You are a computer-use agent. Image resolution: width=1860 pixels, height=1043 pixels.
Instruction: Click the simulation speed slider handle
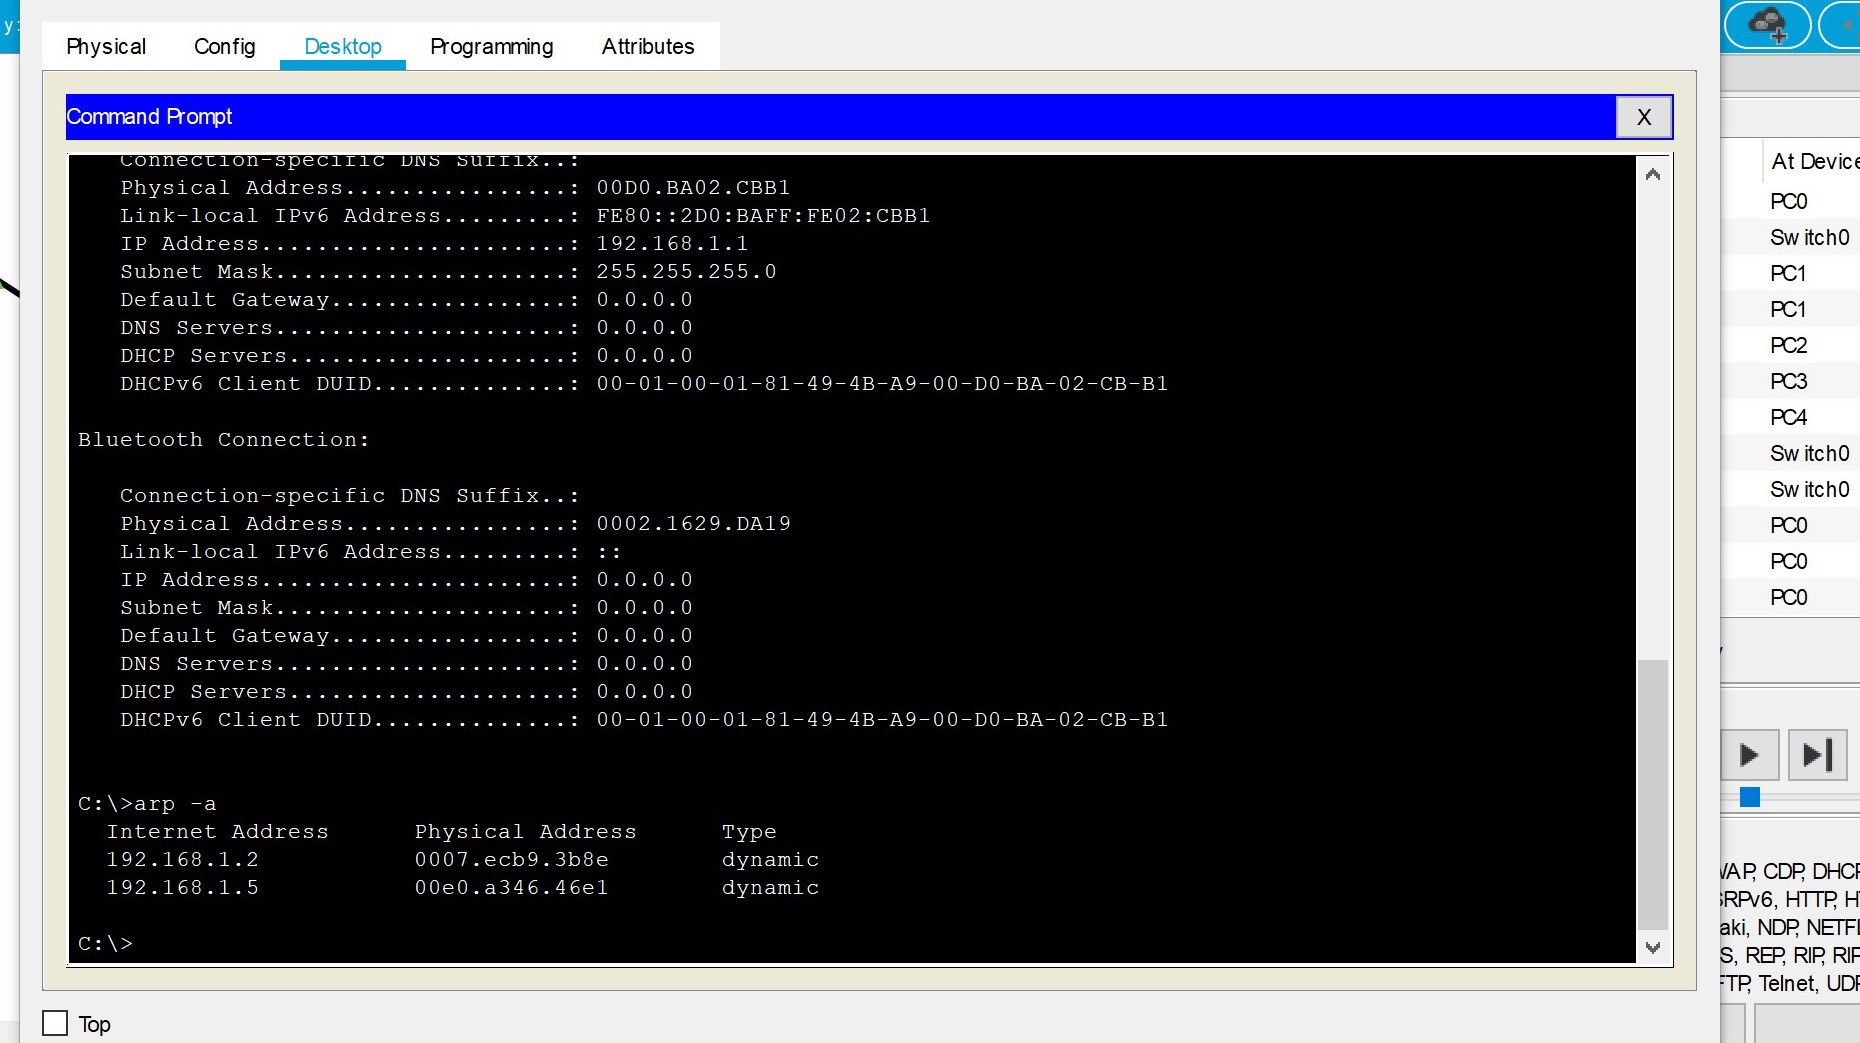1750,797
